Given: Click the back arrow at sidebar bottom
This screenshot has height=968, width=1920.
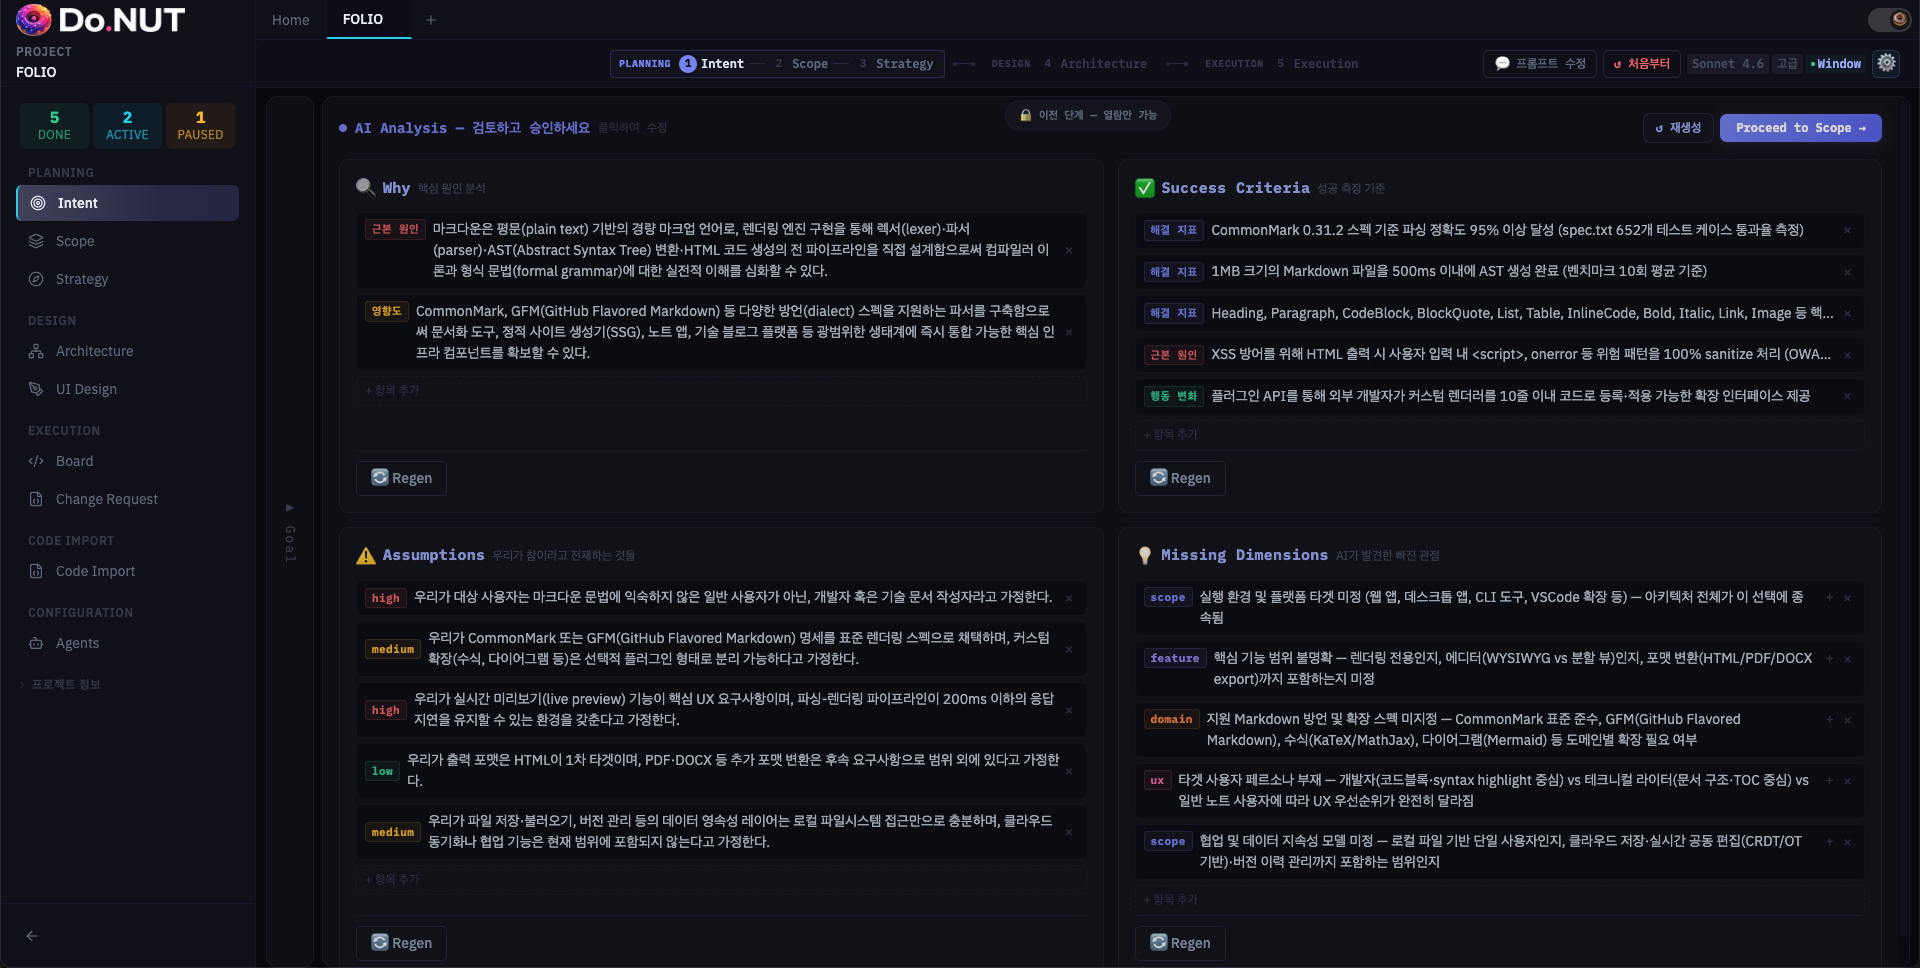Looking at the screenshot, I should pyautogui.click(x=32, y=936).
